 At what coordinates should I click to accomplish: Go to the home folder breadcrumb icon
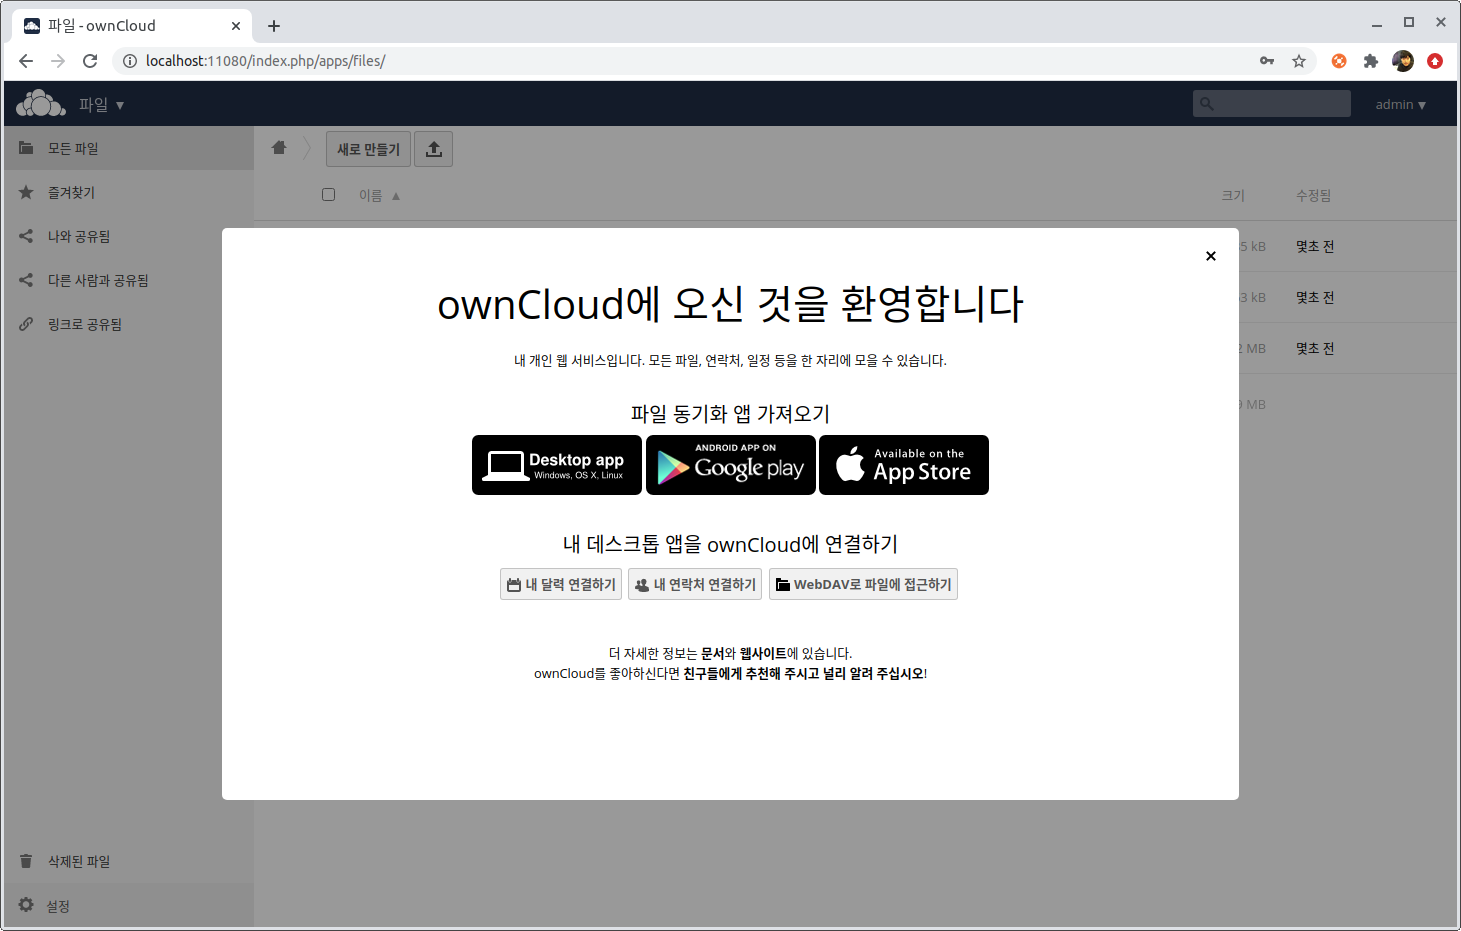279,148
